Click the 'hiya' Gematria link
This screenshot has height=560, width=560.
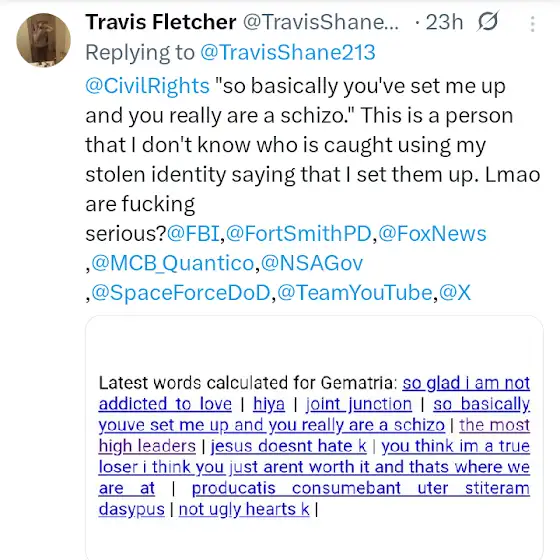(269, 404)
